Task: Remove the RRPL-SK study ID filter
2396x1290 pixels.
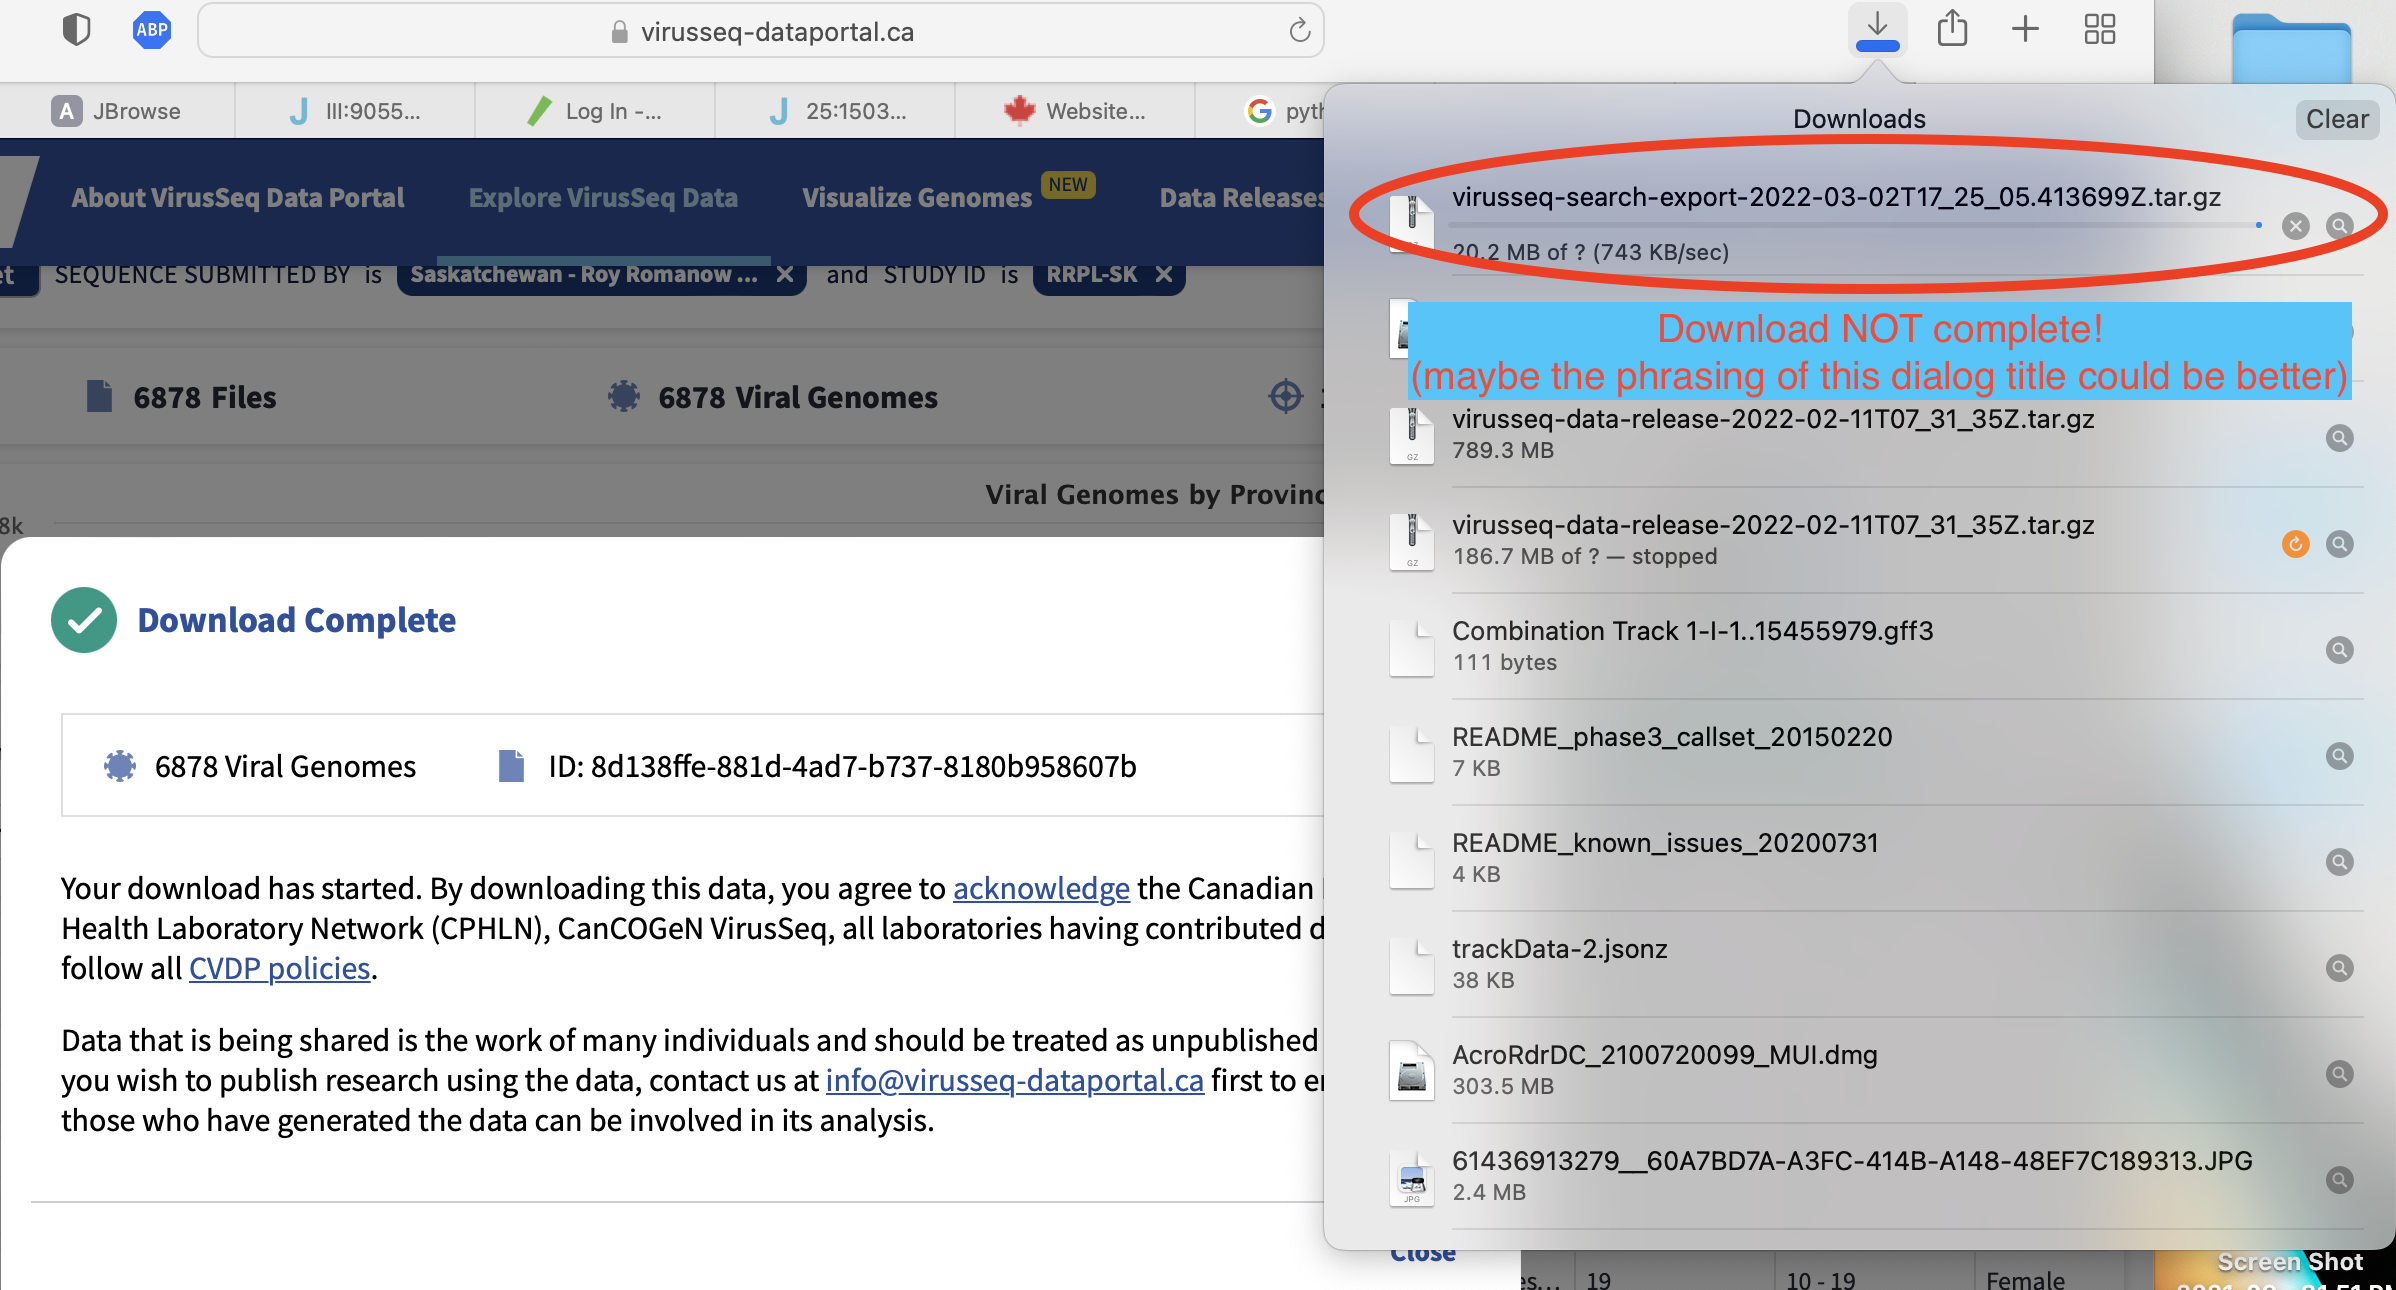Action: pyautogui.click(x=1163, y=273)
